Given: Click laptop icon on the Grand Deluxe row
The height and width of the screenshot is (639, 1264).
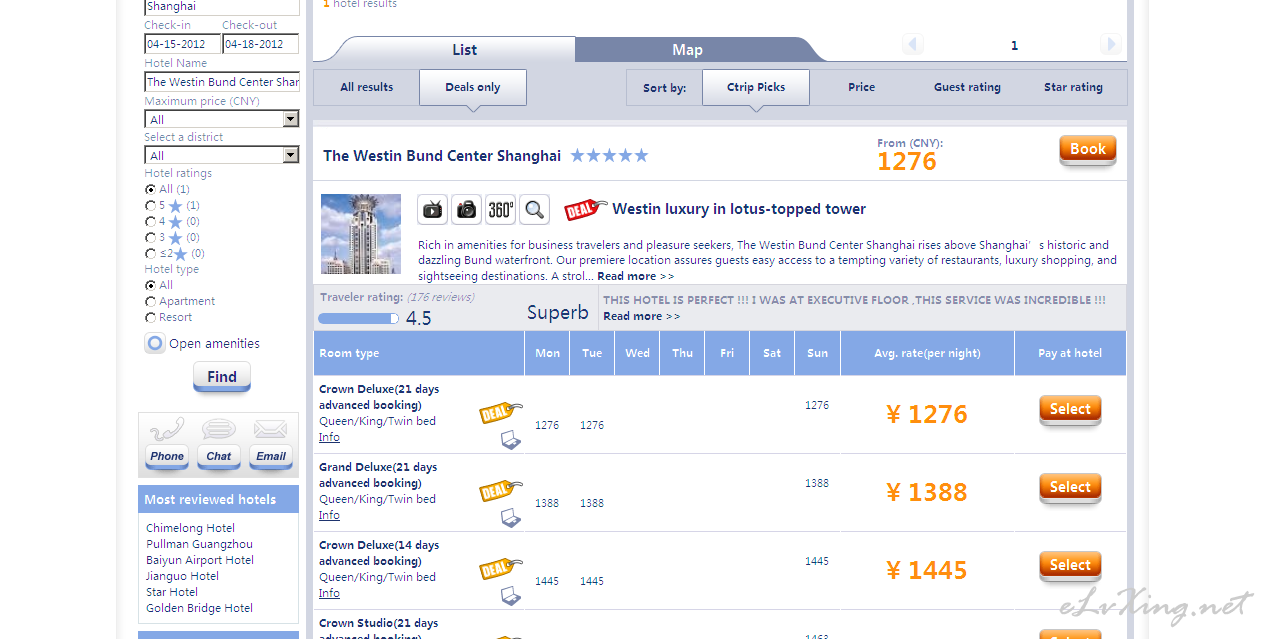Looking at the screenshot, I should [511, 518].
